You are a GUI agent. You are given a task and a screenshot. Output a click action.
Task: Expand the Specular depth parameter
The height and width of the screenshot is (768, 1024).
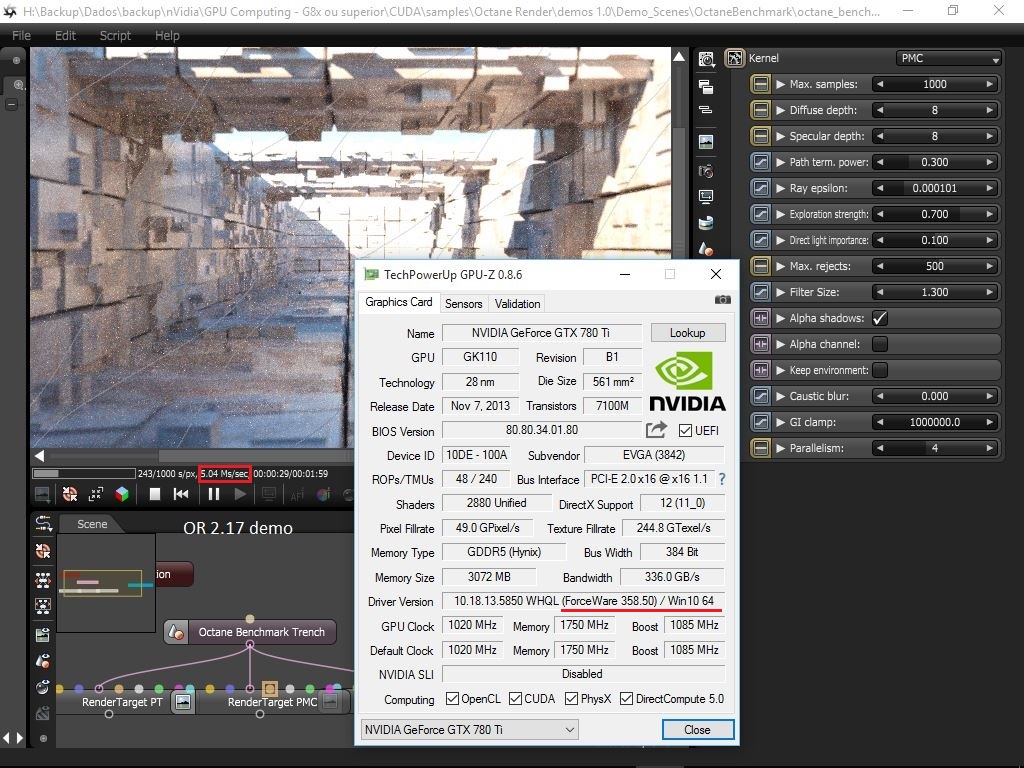[x=780, y=136]
